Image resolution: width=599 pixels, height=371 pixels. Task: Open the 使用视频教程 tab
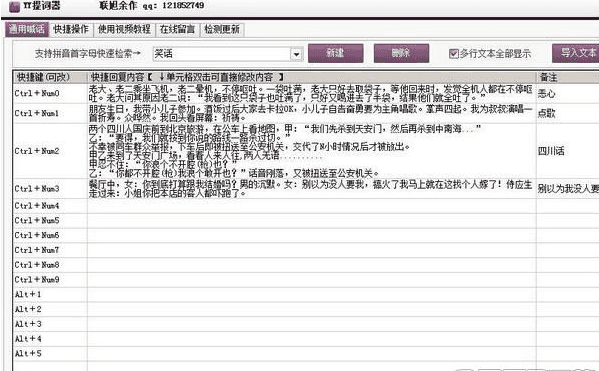(124, 29)
